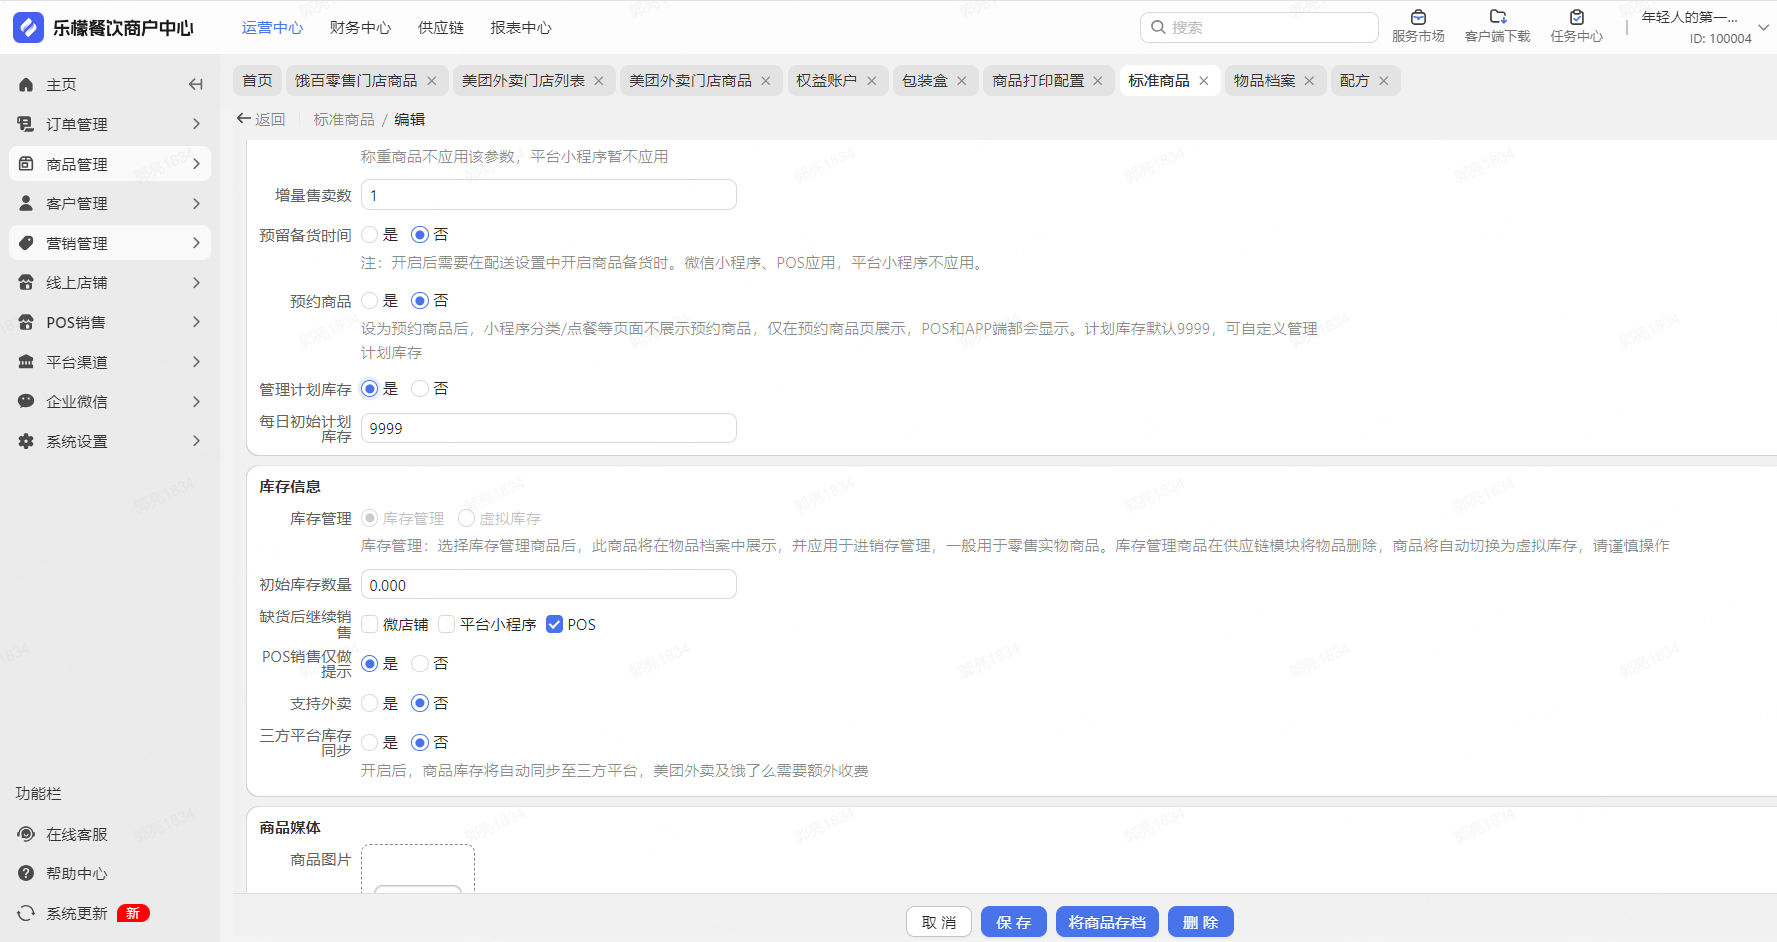Close the 饿百零售门店商品 tab
The image size is (1777, 942).
(x=432, y=81)
